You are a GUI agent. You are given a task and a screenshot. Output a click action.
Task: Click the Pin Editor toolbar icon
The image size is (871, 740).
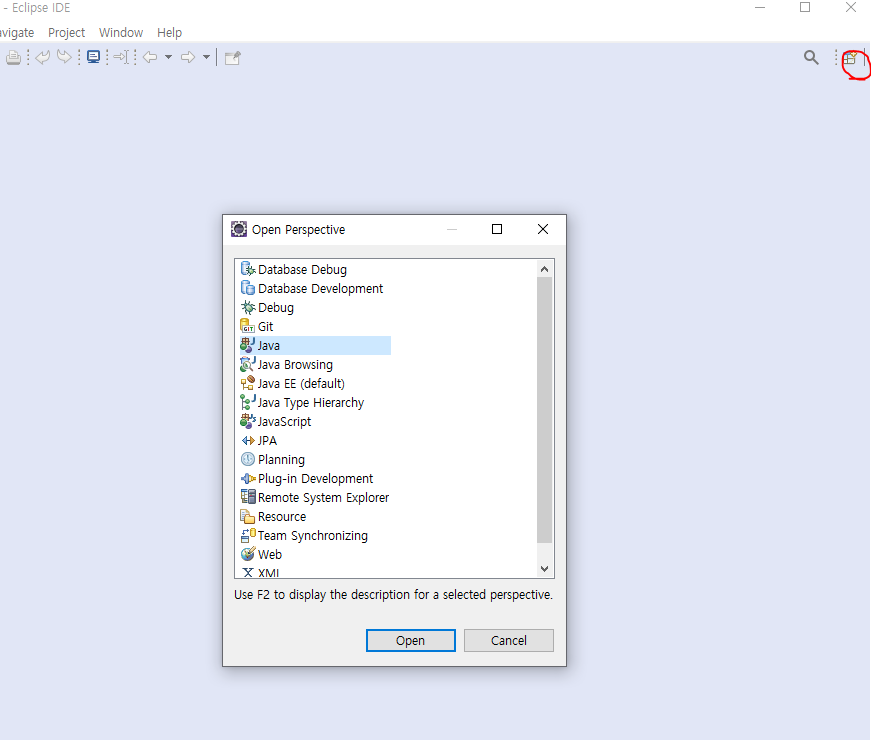tap(233, 58)
